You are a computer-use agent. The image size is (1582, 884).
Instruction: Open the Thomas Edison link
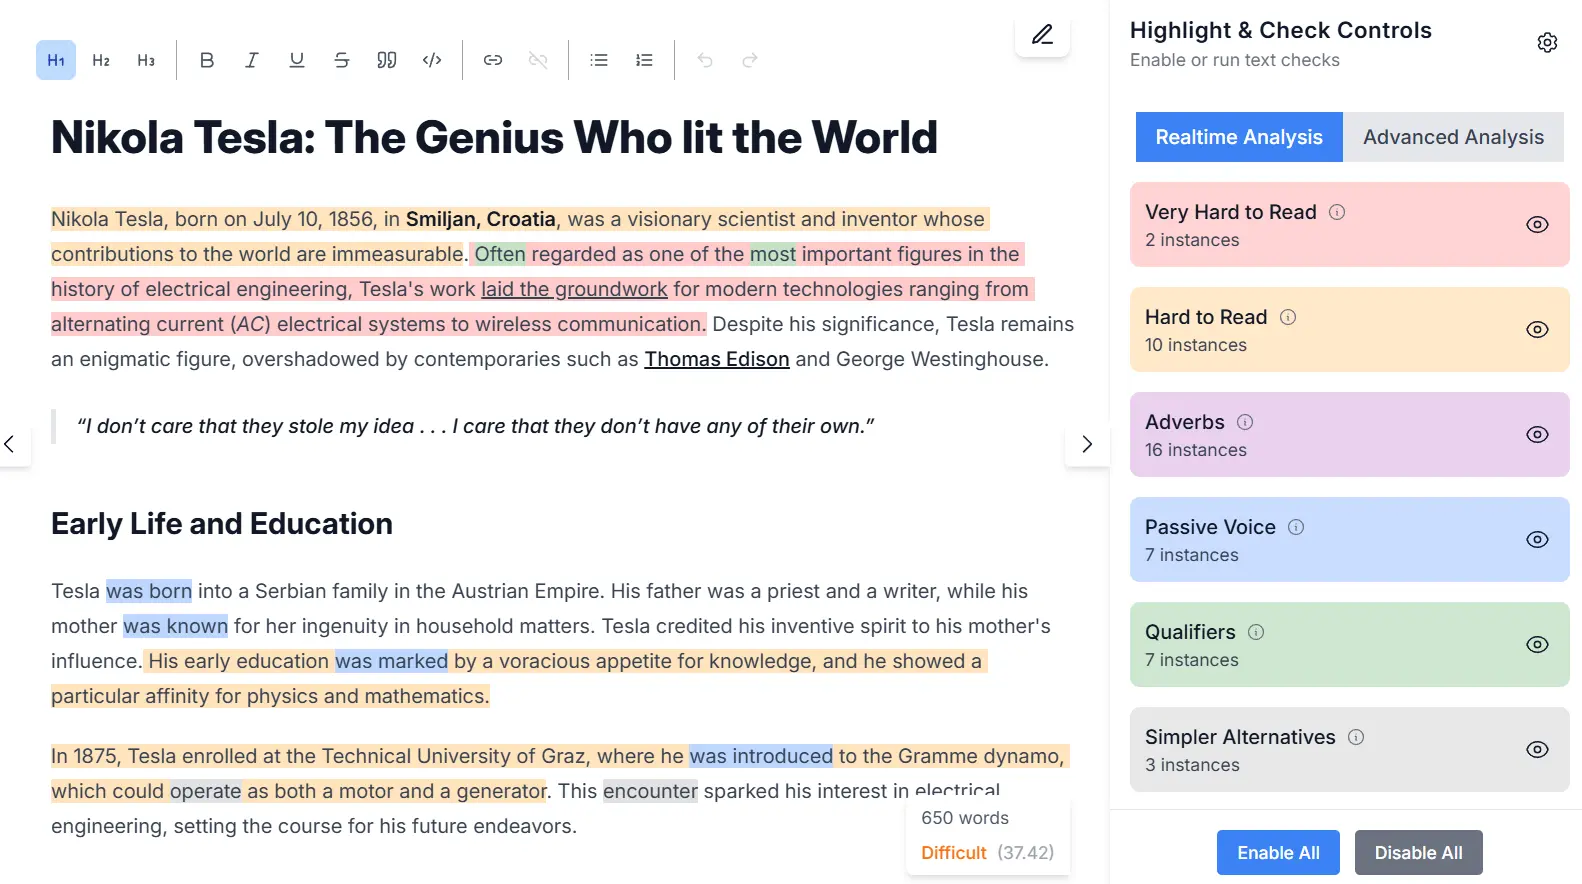click(x=716, y=359)
